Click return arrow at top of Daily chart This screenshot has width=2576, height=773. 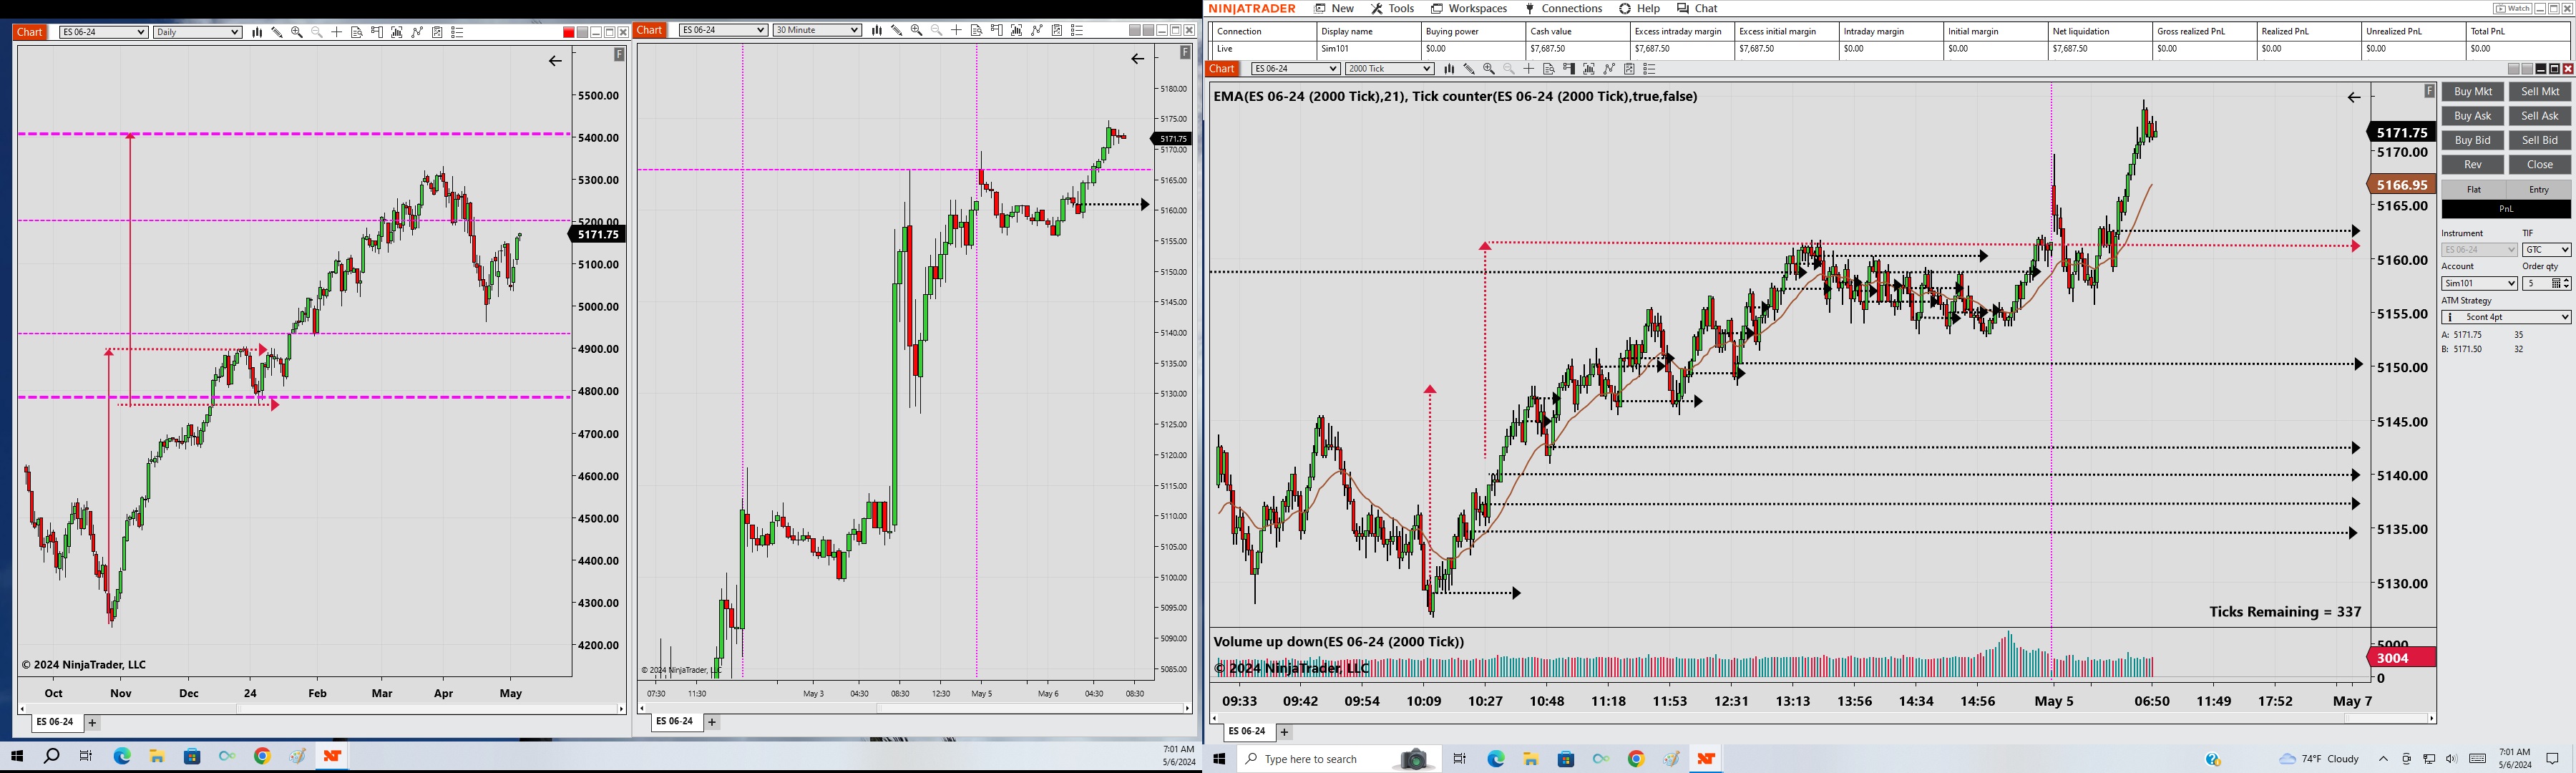click(x=555, y=61)
